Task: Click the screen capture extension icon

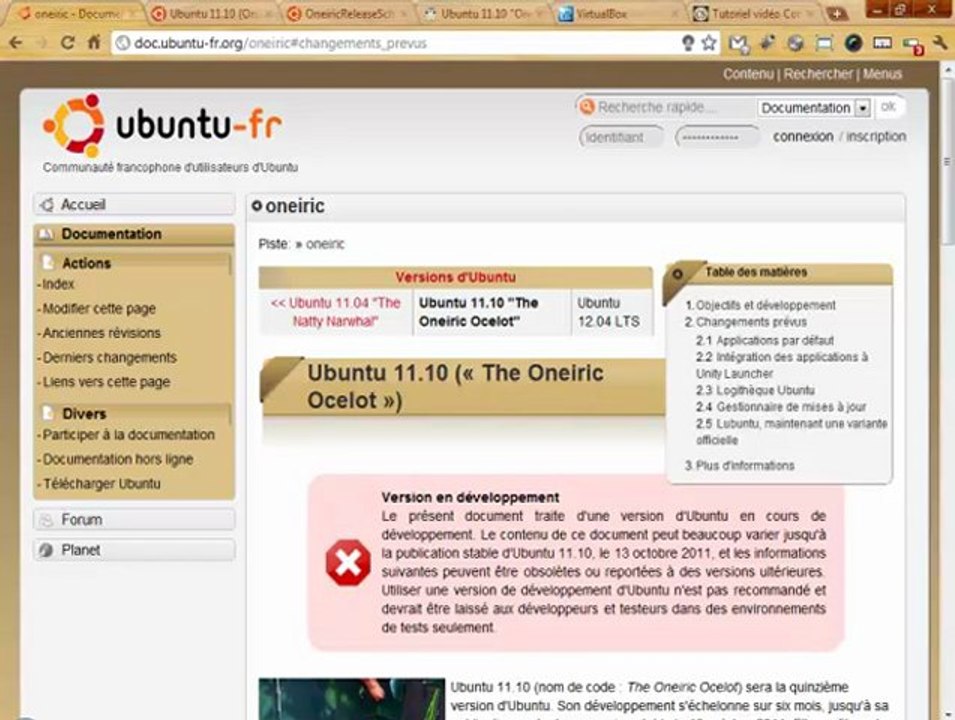Action: click(x=824, y=43)
